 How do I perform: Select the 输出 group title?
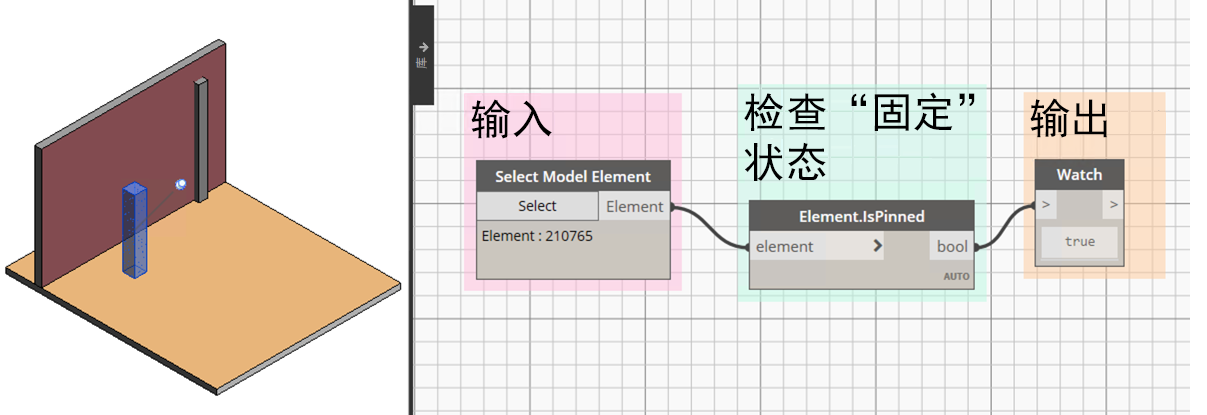coord(1070,120)
